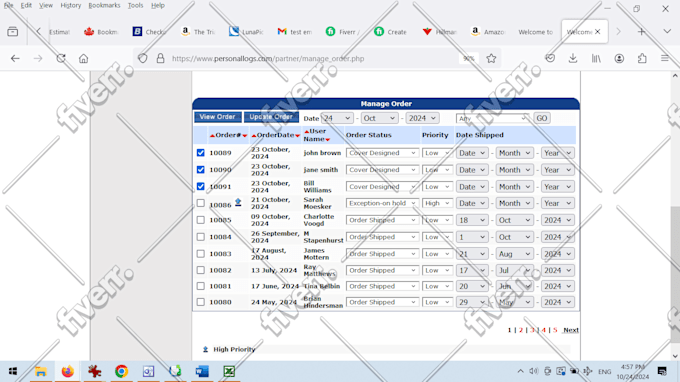Image resolution: width=680 pixels, height=382 pixels.
Task: Open Chrome from the taskbar
Action: click(x=121, y=372)
